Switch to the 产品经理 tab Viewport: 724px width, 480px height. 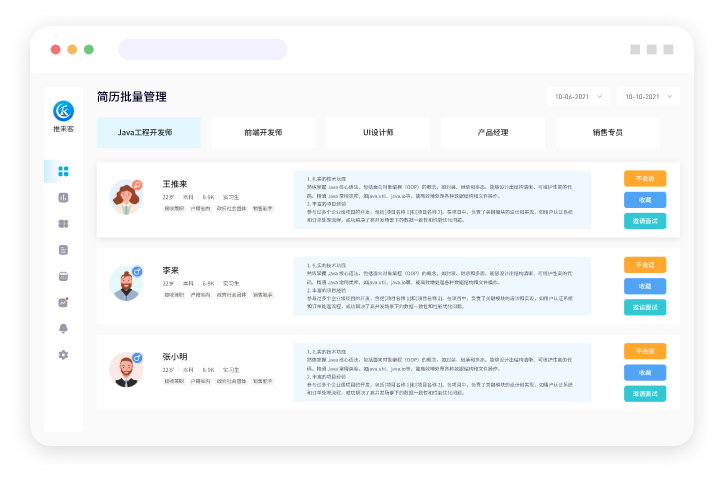pos(493,132)
